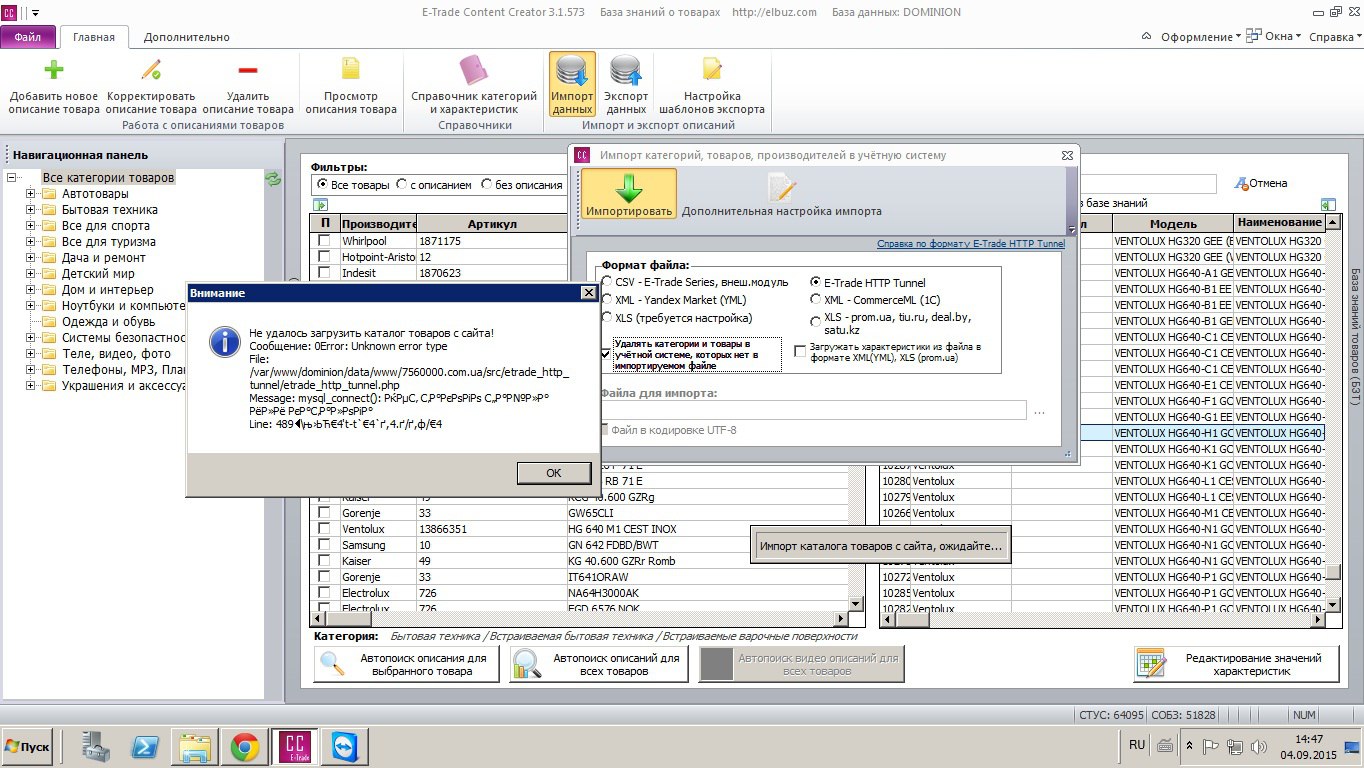Viewport: 1364px width, 768px height.
Task: Click Автопоиск описания для выбранного товара
Action: click(x=407, y=664)
